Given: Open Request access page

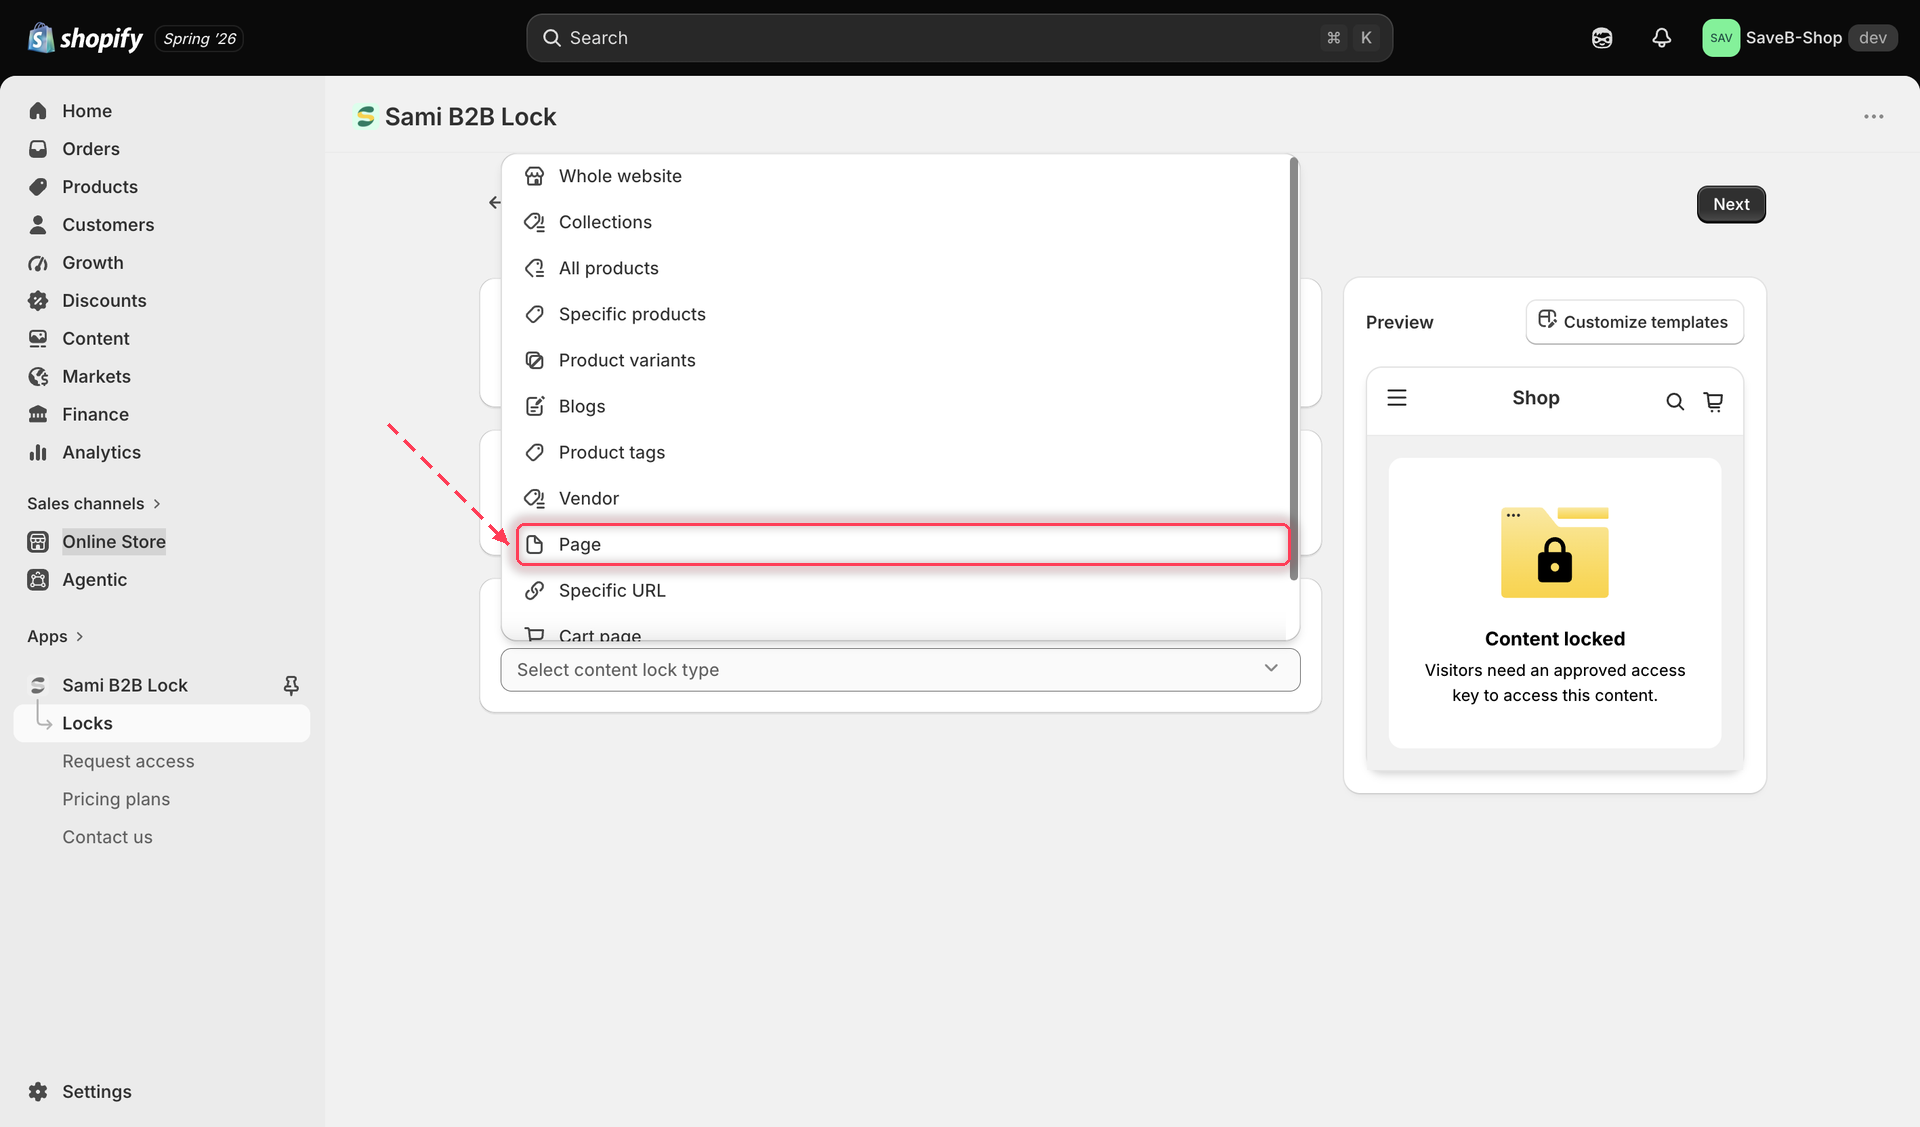Looking at the screenshot, I should coord(128,761).
